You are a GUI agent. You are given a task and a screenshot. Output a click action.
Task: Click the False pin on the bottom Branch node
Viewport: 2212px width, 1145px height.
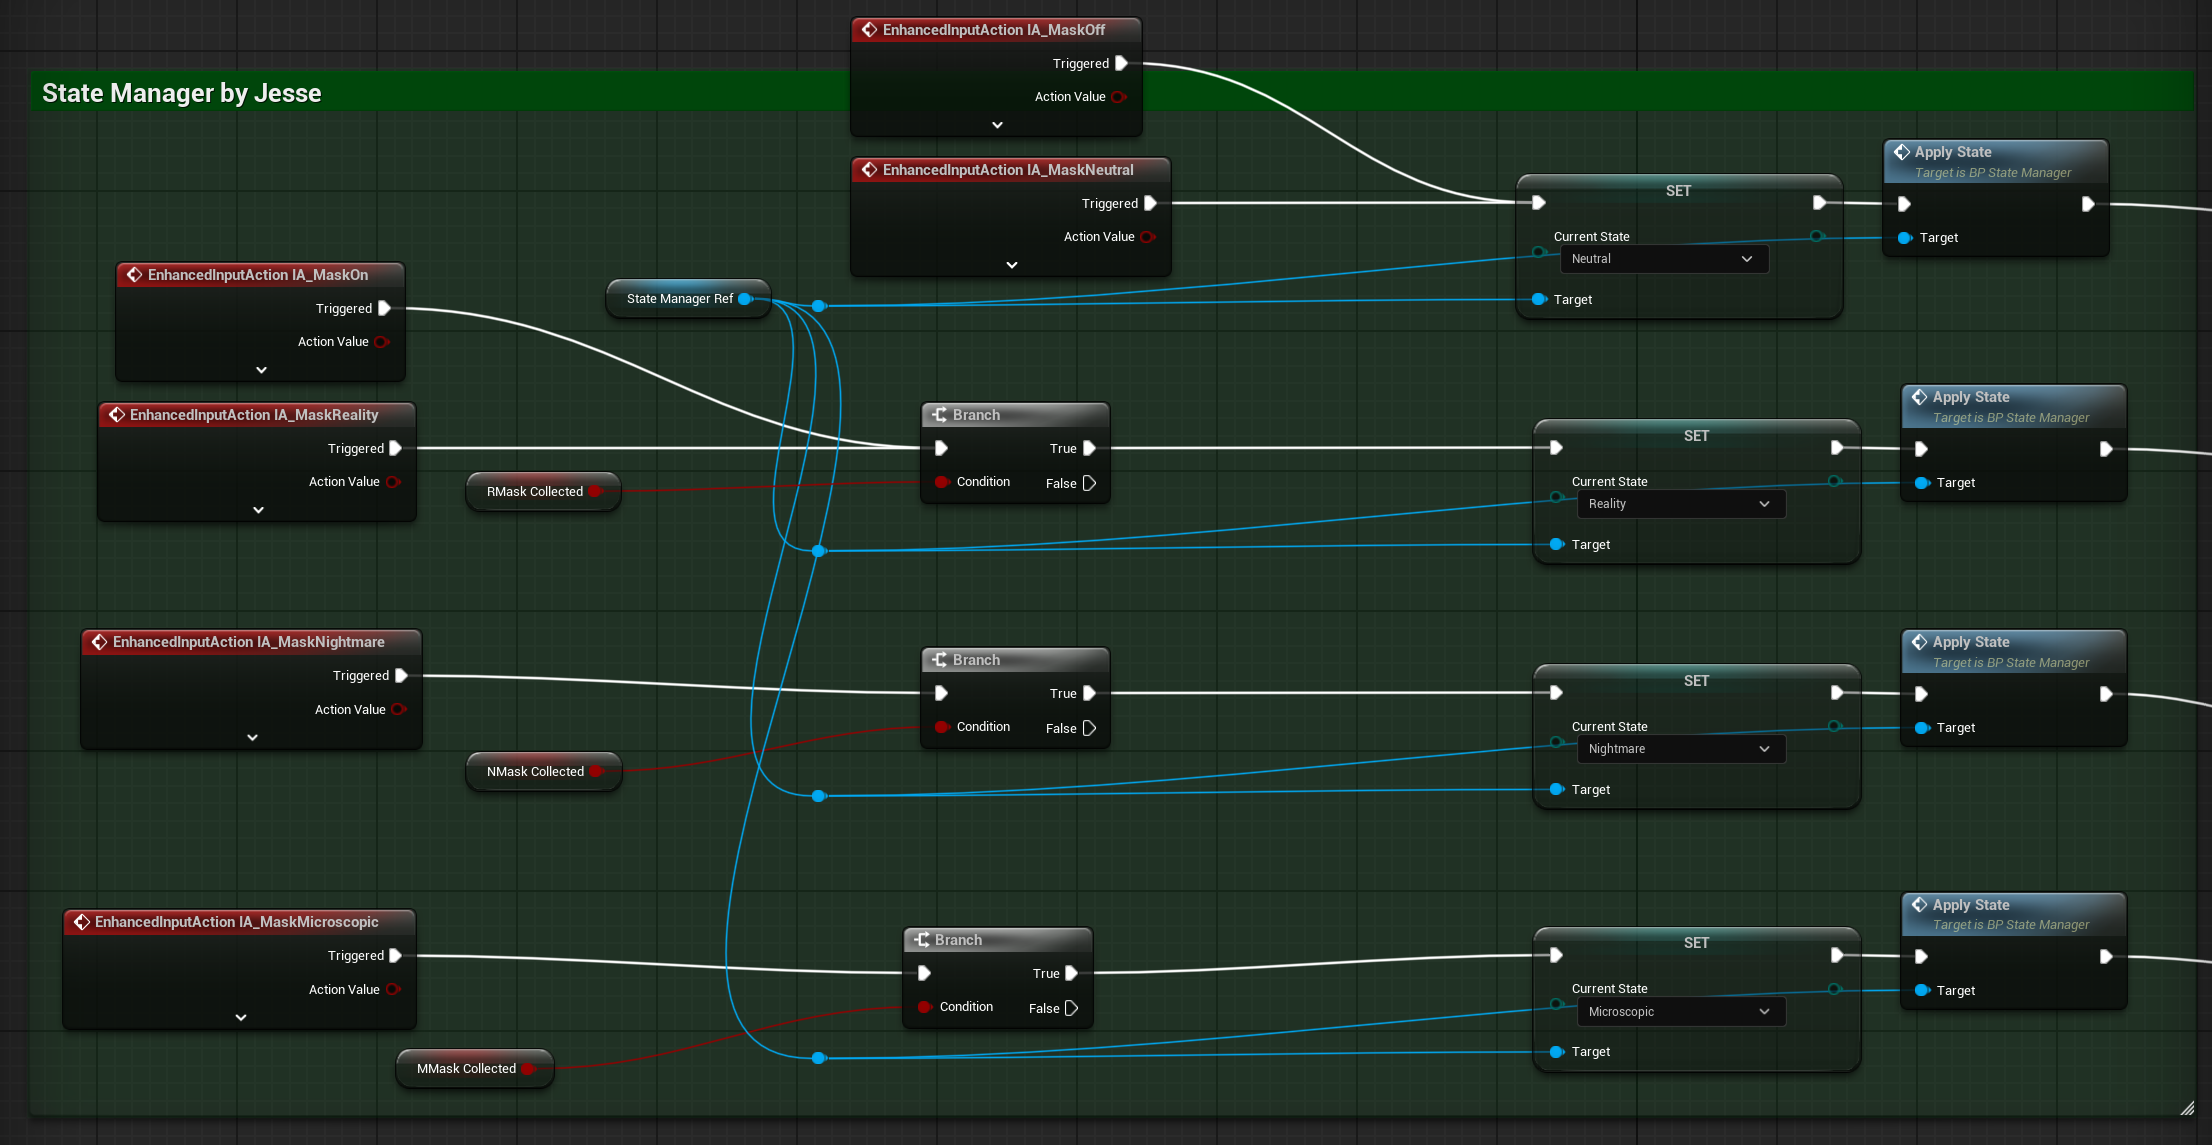(x=1074, y=1008)
